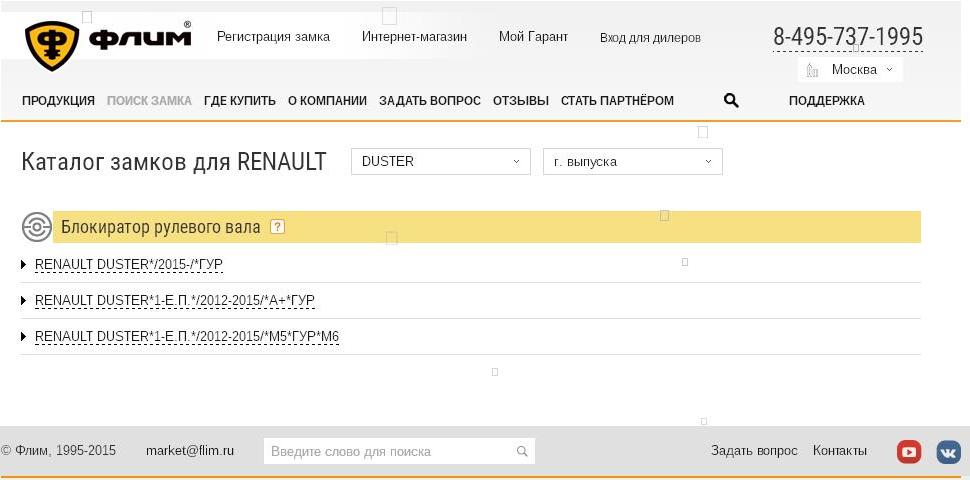Open the Вход для дилеров link
The height and width of the screenshot is (480, 970).
pyautogui.click(x=650, y=38)
